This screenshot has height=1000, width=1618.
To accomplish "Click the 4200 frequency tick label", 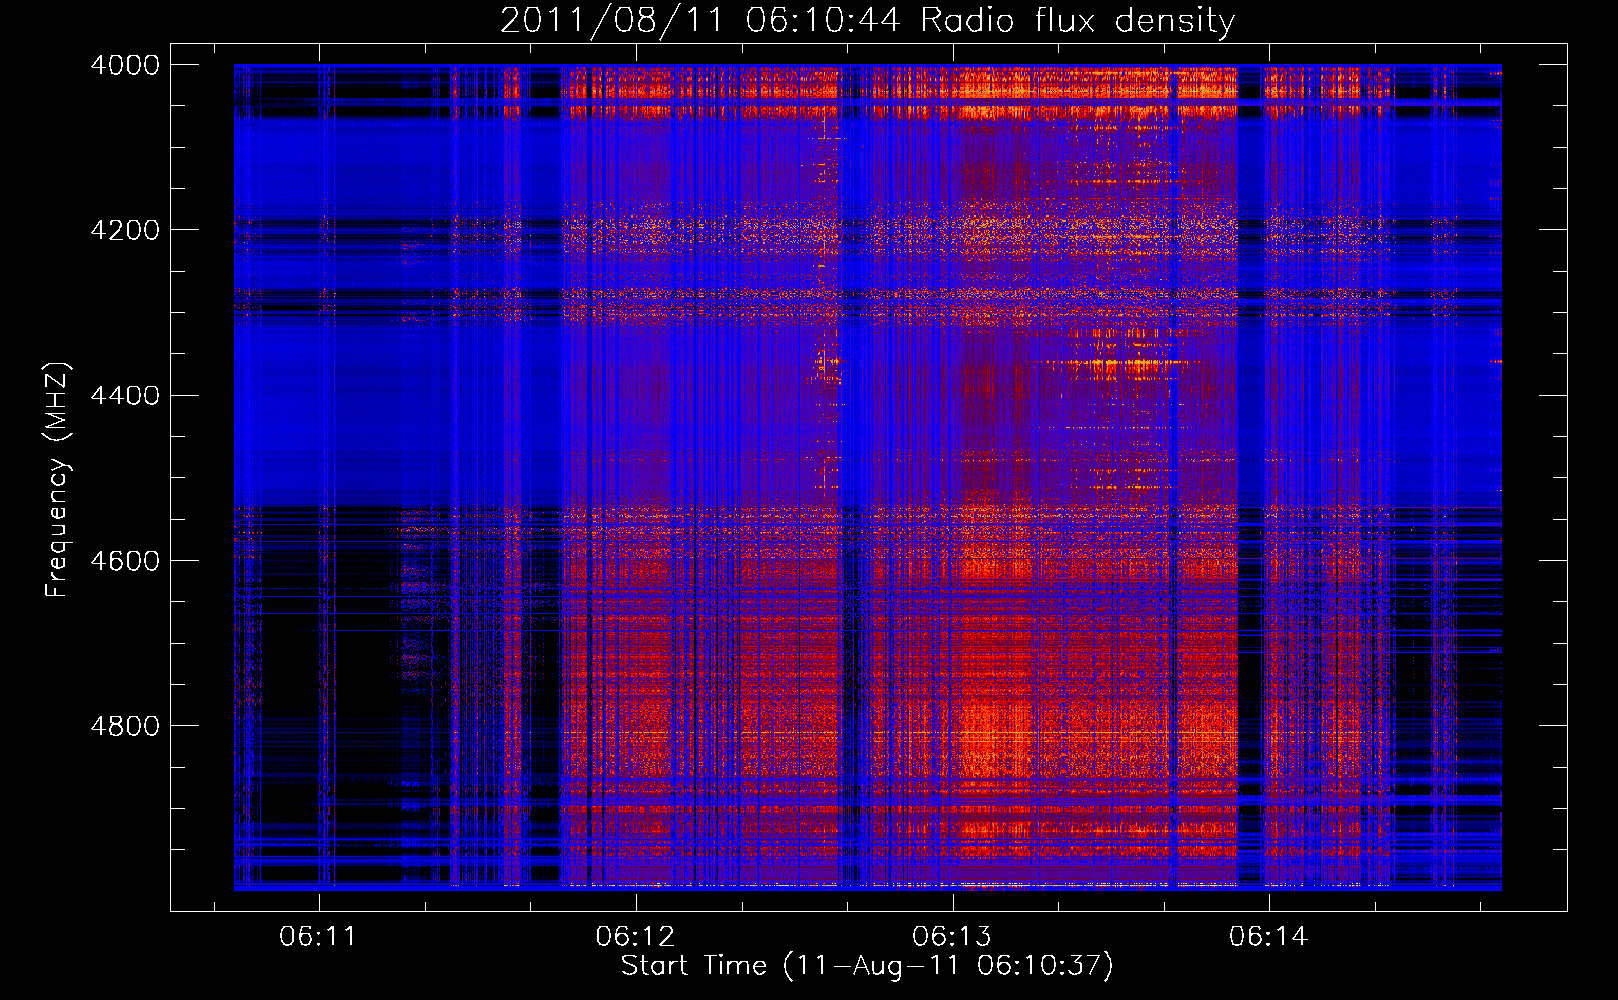I will pyautogui.click(x=125, y=230).
